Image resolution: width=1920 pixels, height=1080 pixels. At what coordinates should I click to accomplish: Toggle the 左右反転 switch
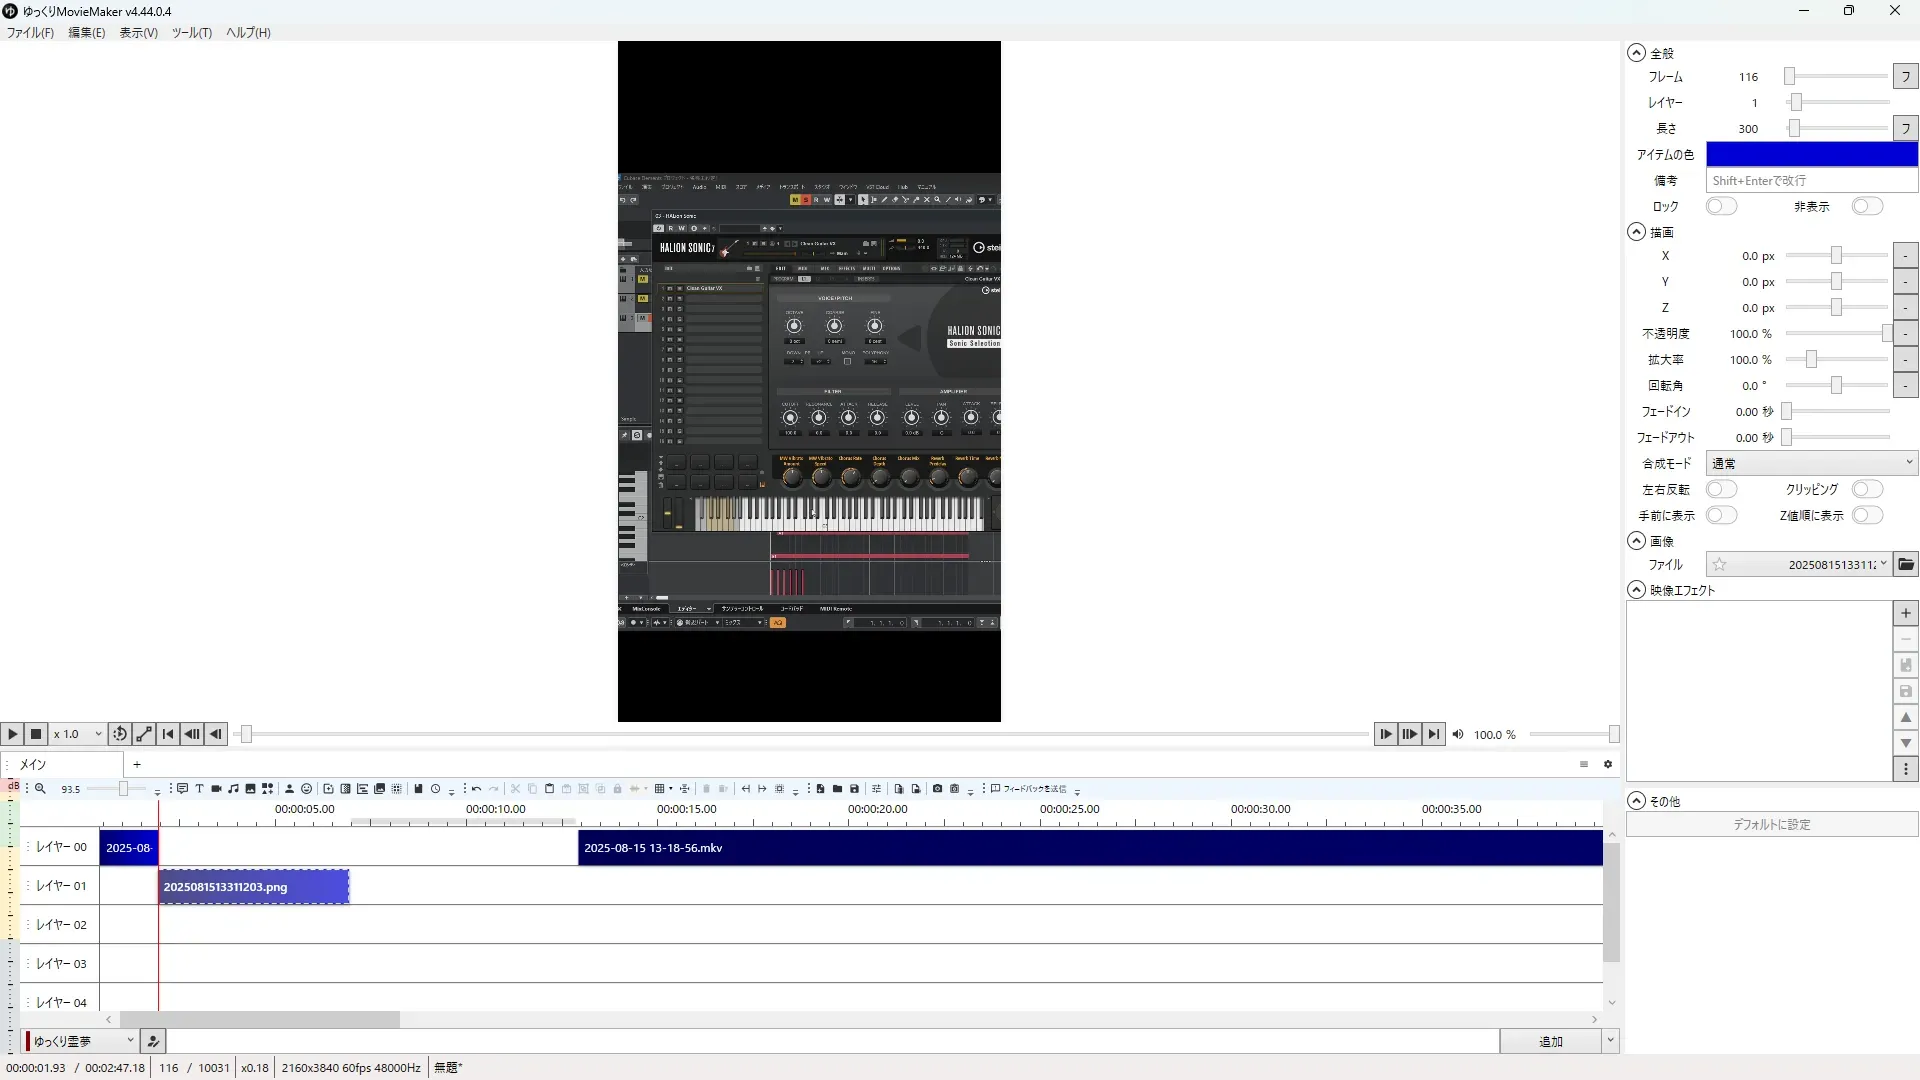pos(1721,489)
